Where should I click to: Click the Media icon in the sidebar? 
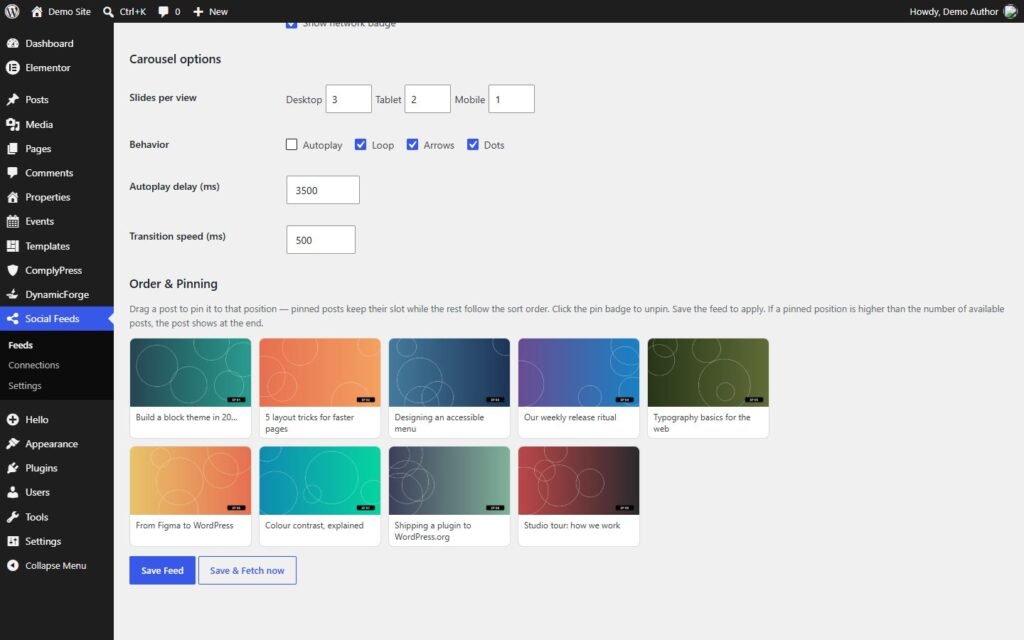click(x=12, y=124)
